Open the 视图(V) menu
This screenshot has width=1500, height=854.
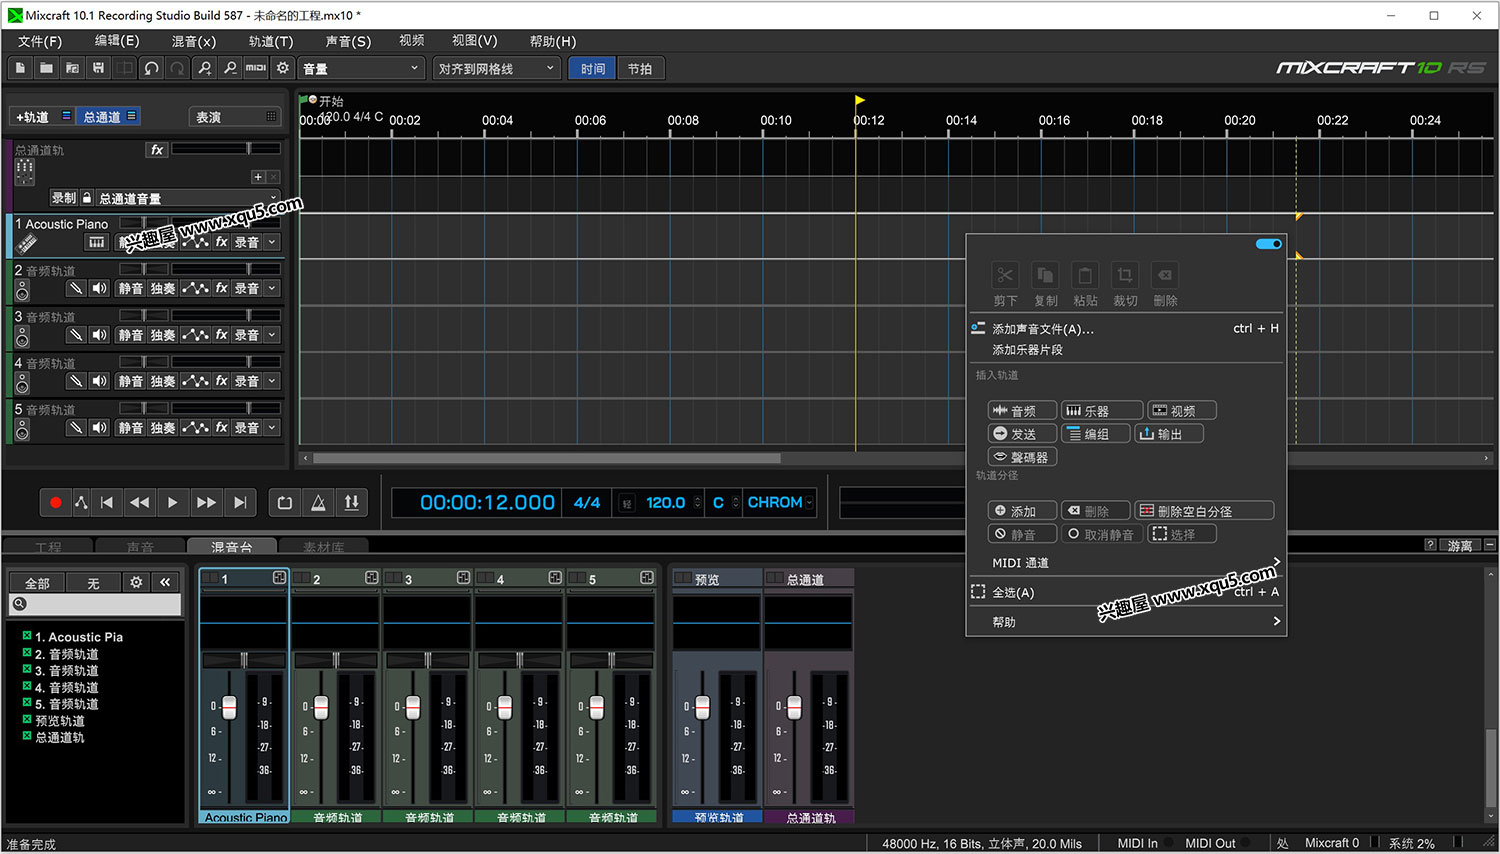(474, 41)
